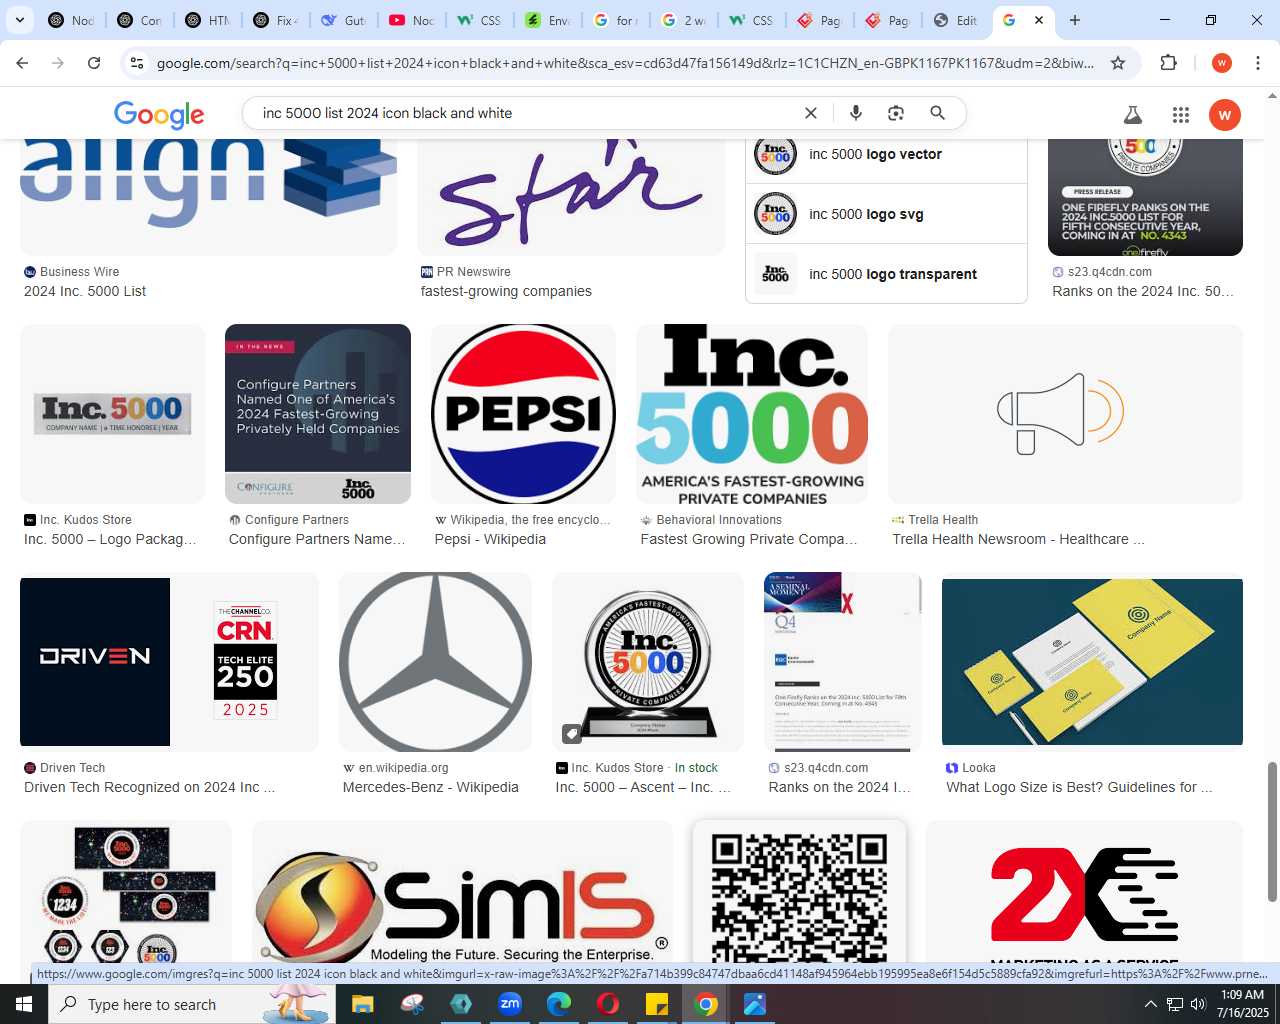
Task: Search by image with Google Lens
Action: [x=896, y=113]
